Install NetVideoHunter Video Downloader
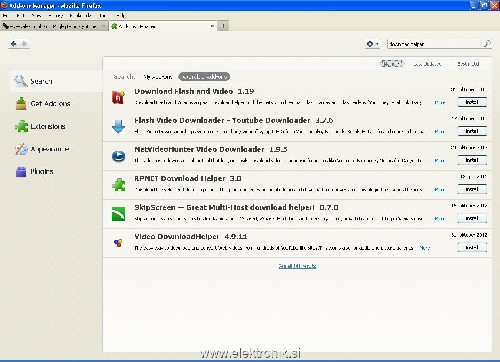 tap(472, 160)
